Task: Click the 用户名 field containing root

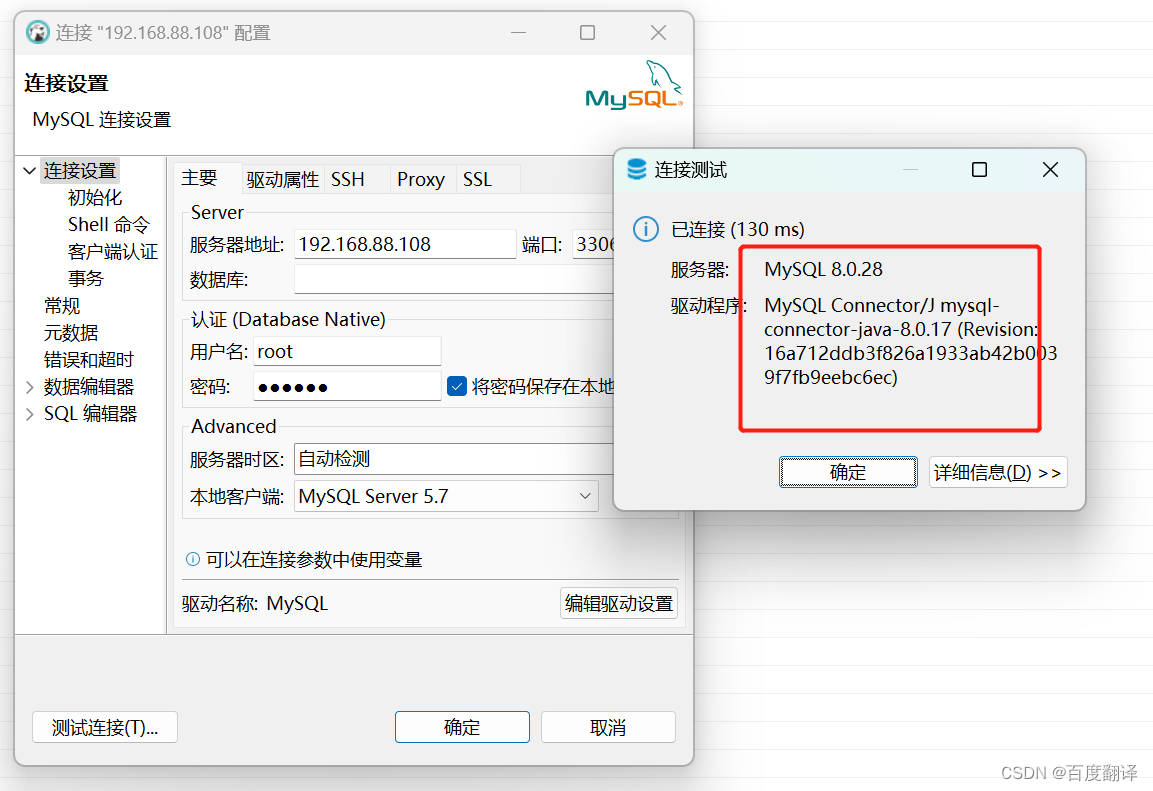Action: tap(347, 351)
